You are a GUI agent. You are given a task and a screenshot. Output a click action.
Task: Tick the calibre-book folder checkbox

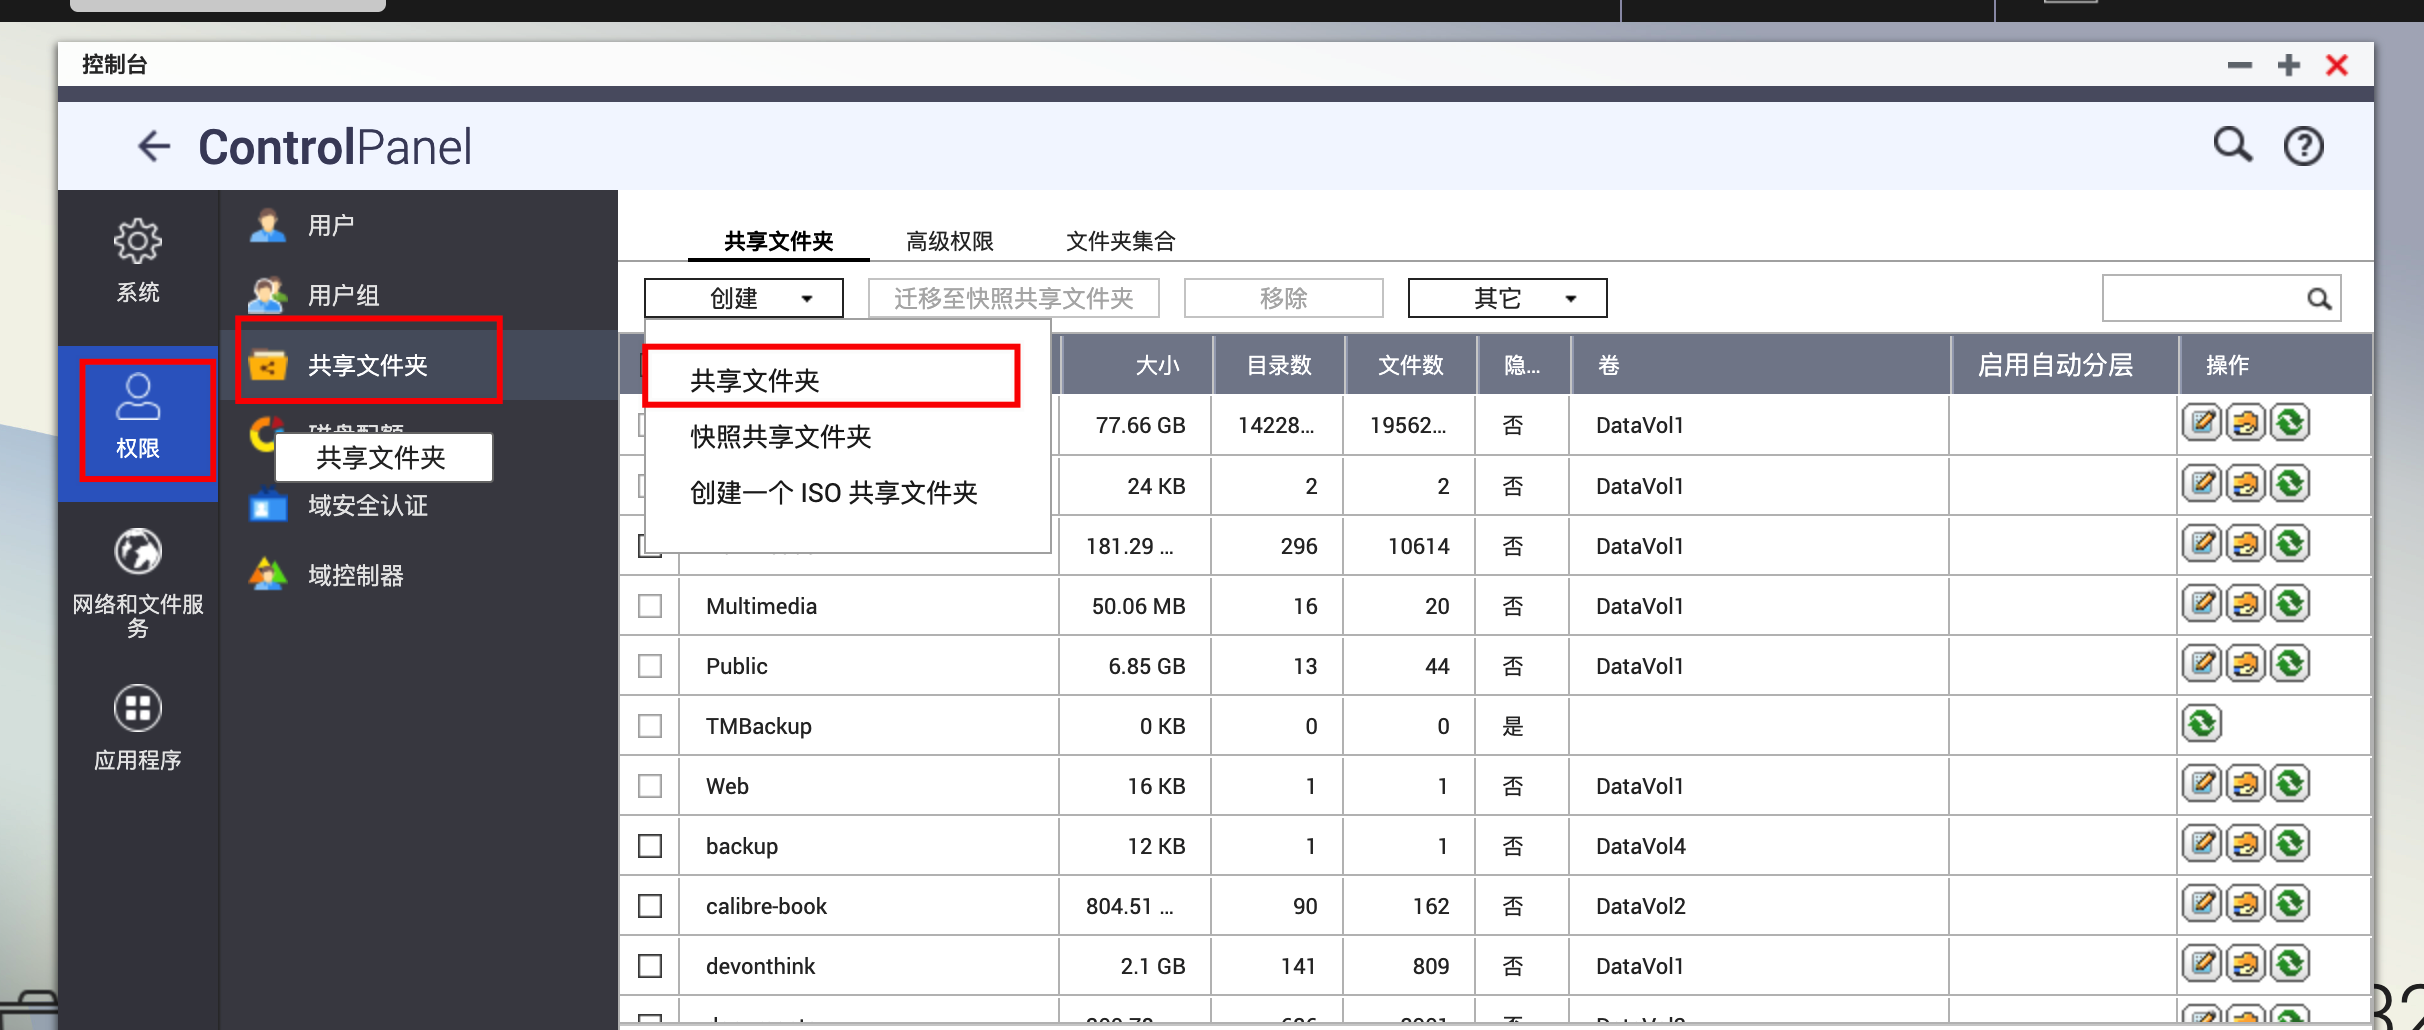tap(650, 906)
